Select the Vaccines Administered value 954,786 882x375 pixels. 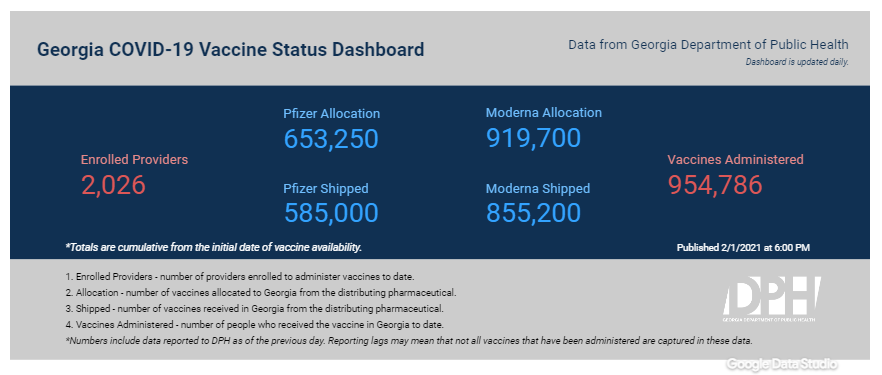[x=715, y=185]
